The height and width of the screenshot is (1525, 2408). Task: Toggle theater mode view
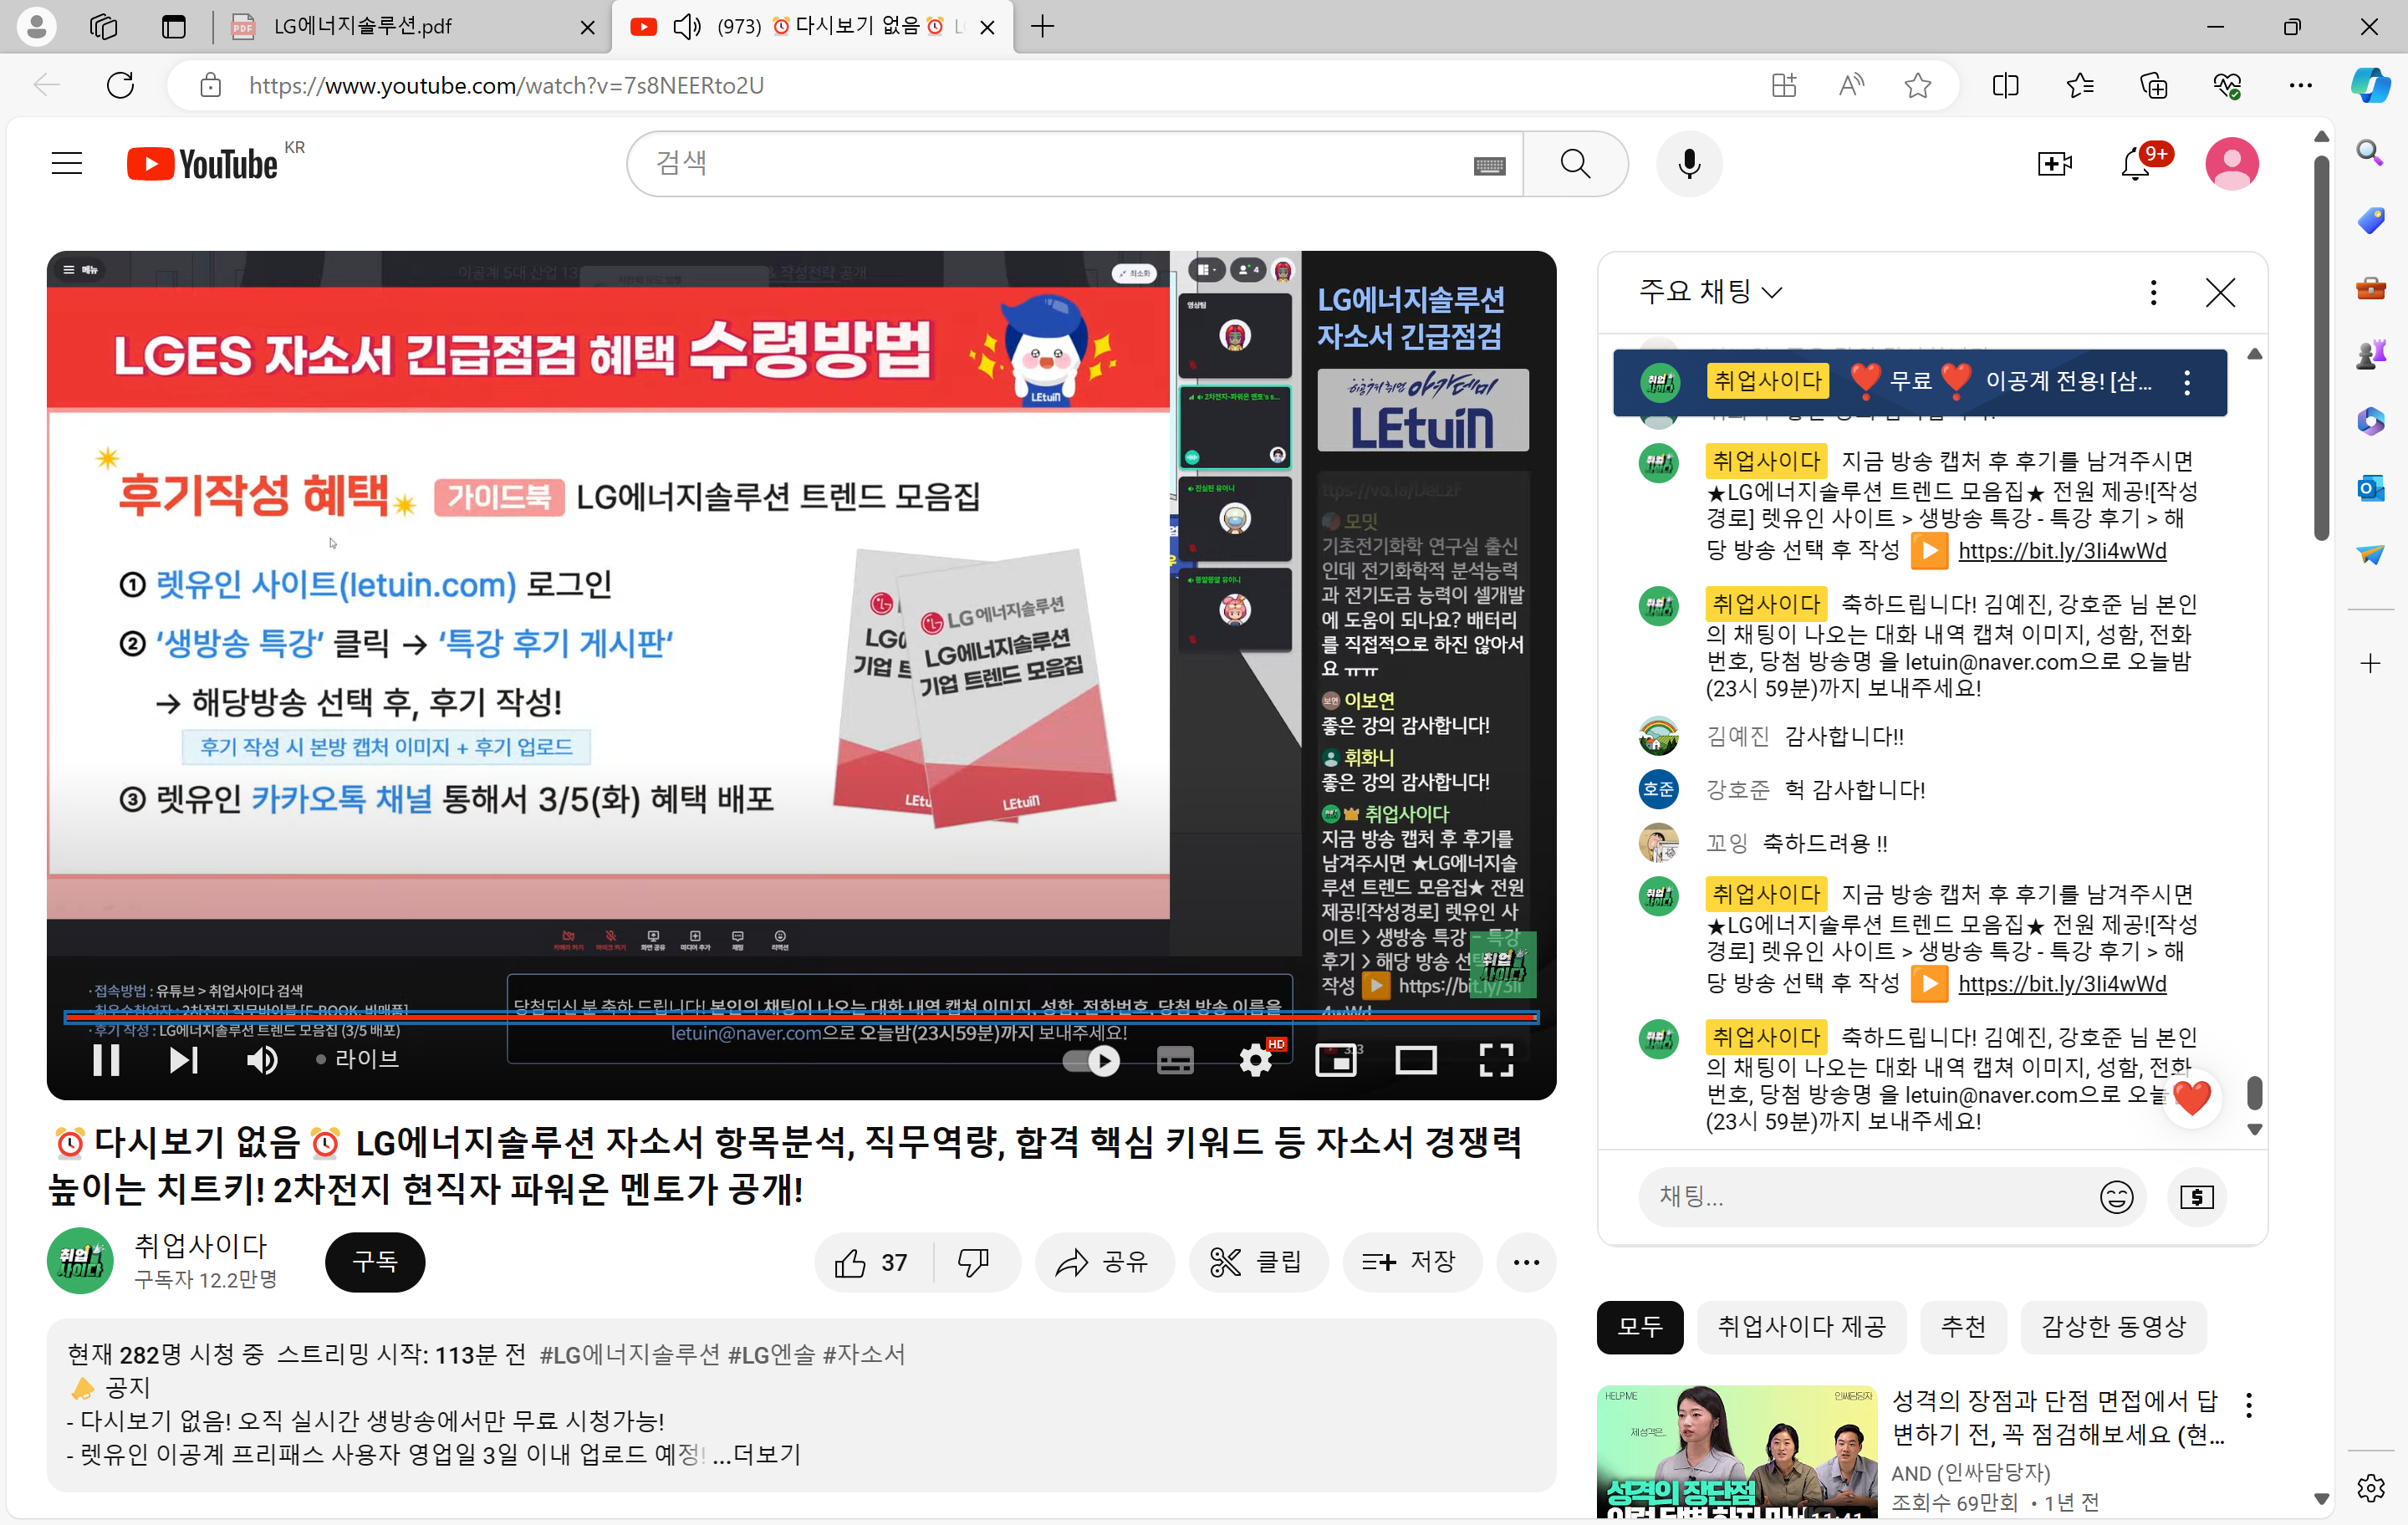point(1415,1060)
